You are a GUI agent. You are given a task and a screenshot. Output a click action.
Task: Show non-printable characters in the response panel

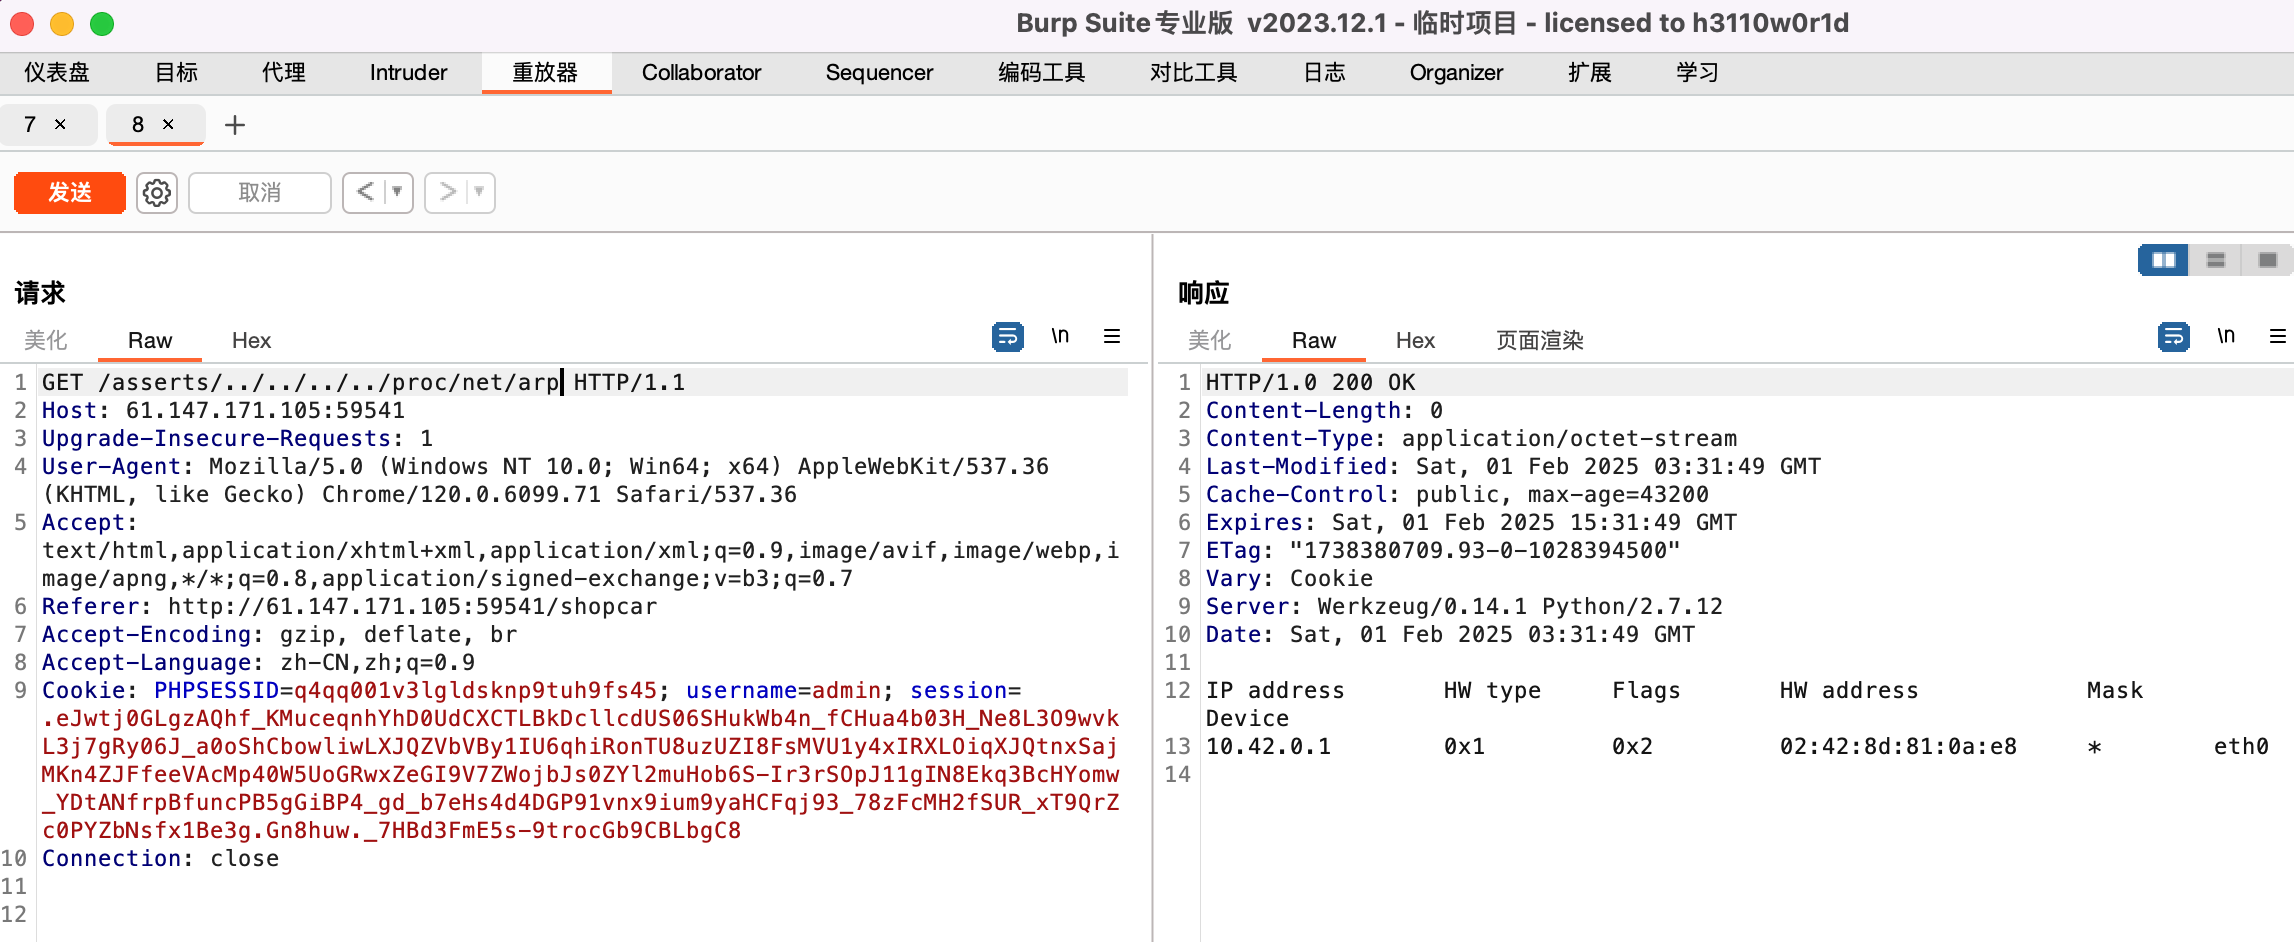pos(2226,337)
